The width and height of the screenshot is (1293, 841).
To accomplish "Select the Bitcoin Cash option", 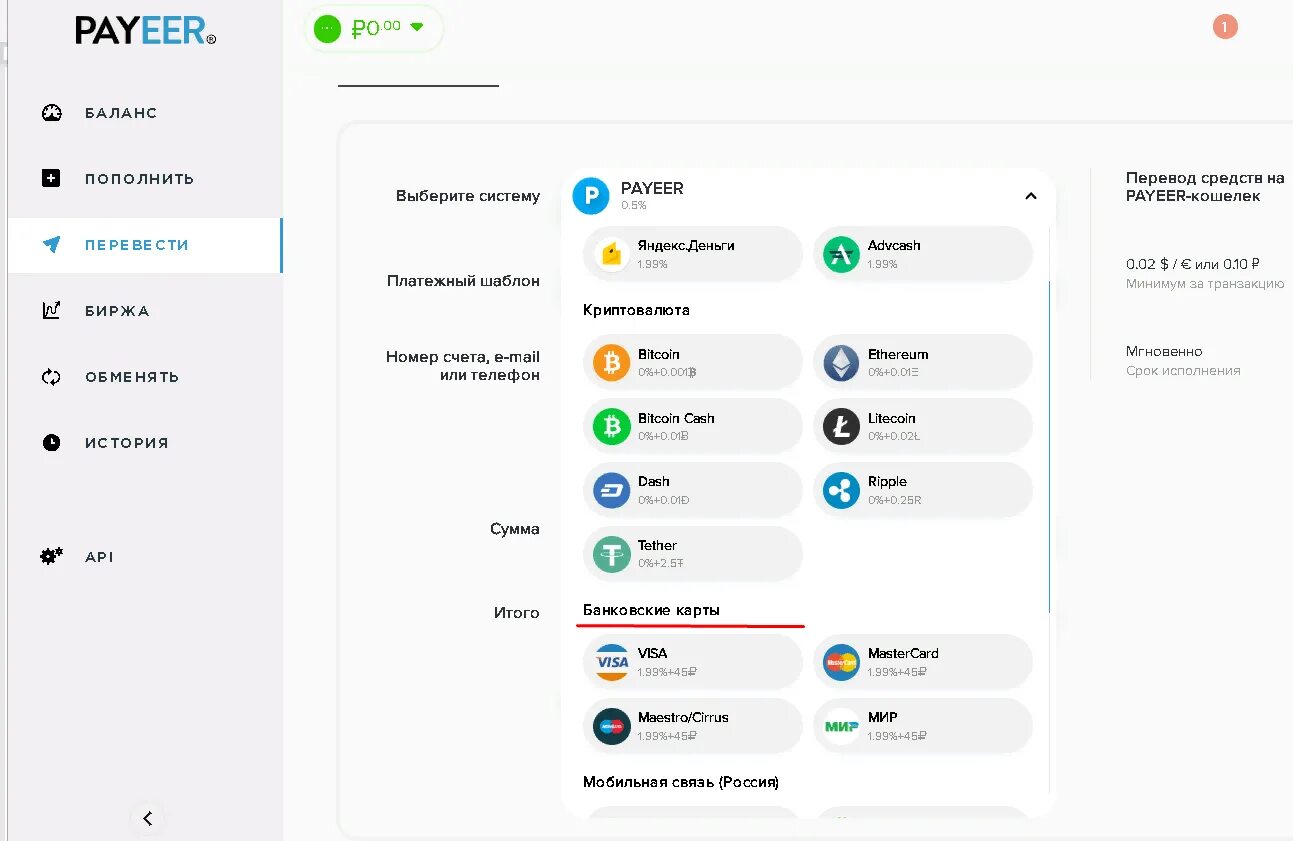I will coord(693,426).
